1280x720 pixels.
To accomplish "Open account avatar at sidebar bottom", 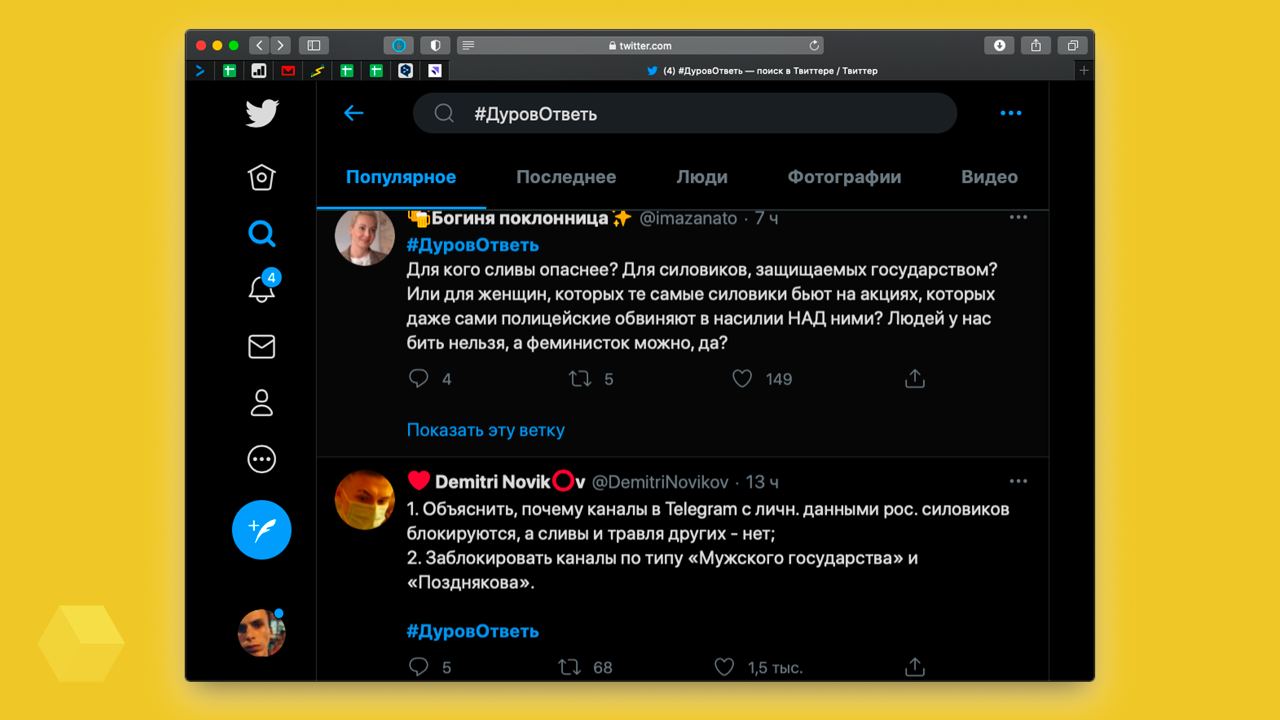I will click(262, 632).
